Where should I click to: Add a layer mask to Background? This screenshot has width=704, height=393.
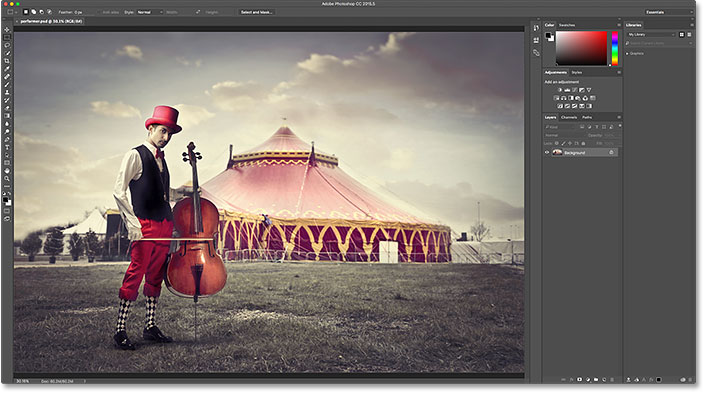click(x=579, y=380)
